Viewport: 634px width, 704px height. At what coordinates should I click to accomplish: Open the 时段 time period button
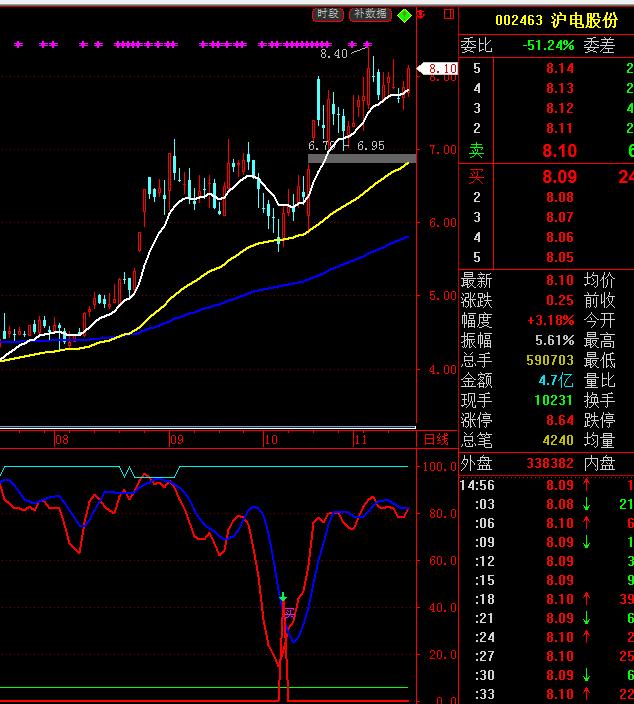327,14
